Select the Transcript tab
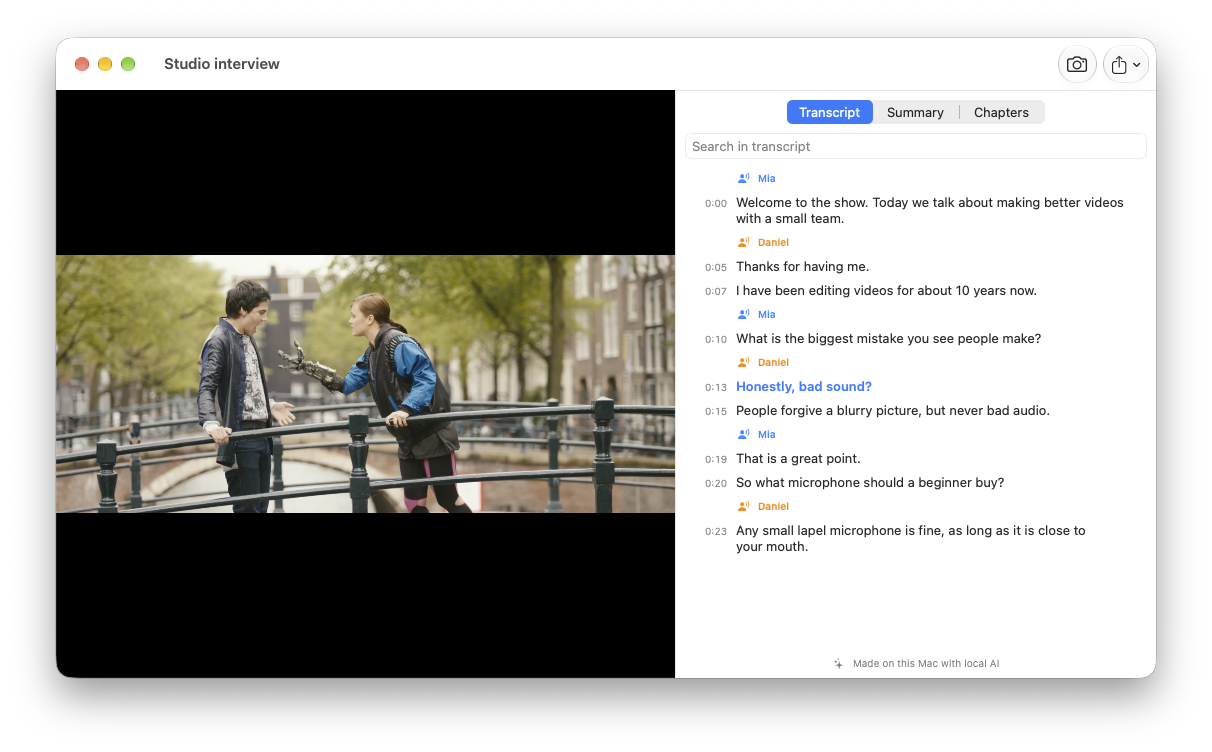 829,112
